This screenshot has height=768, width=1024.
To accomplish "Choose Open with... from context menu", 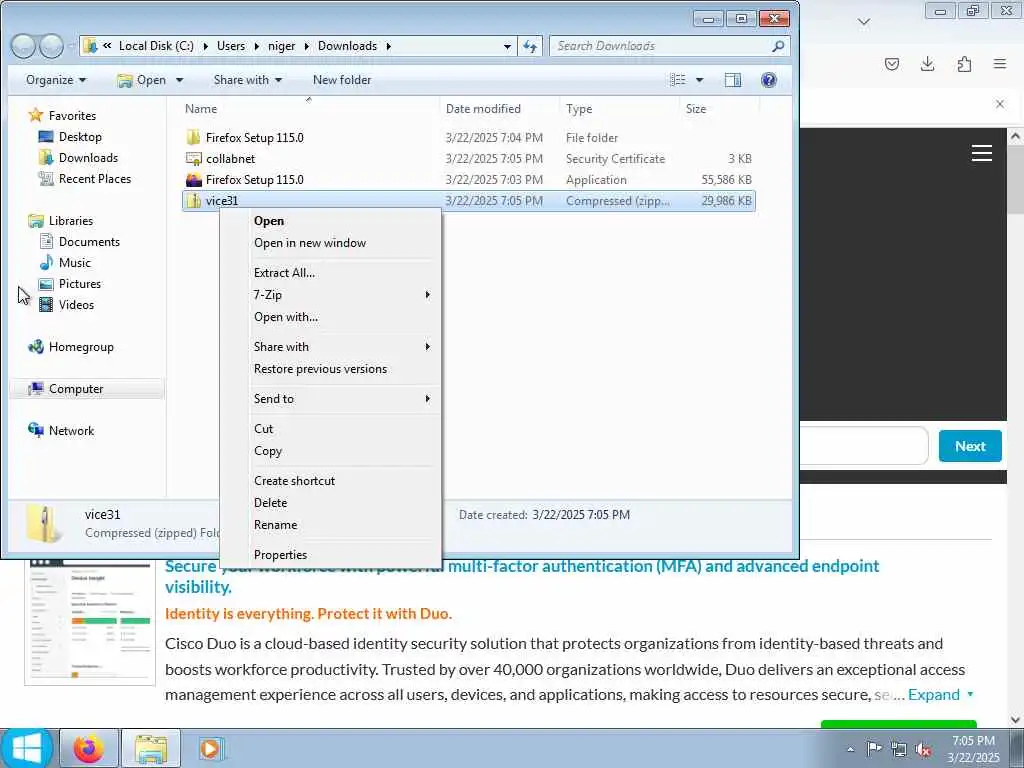I will coord(286,317).
